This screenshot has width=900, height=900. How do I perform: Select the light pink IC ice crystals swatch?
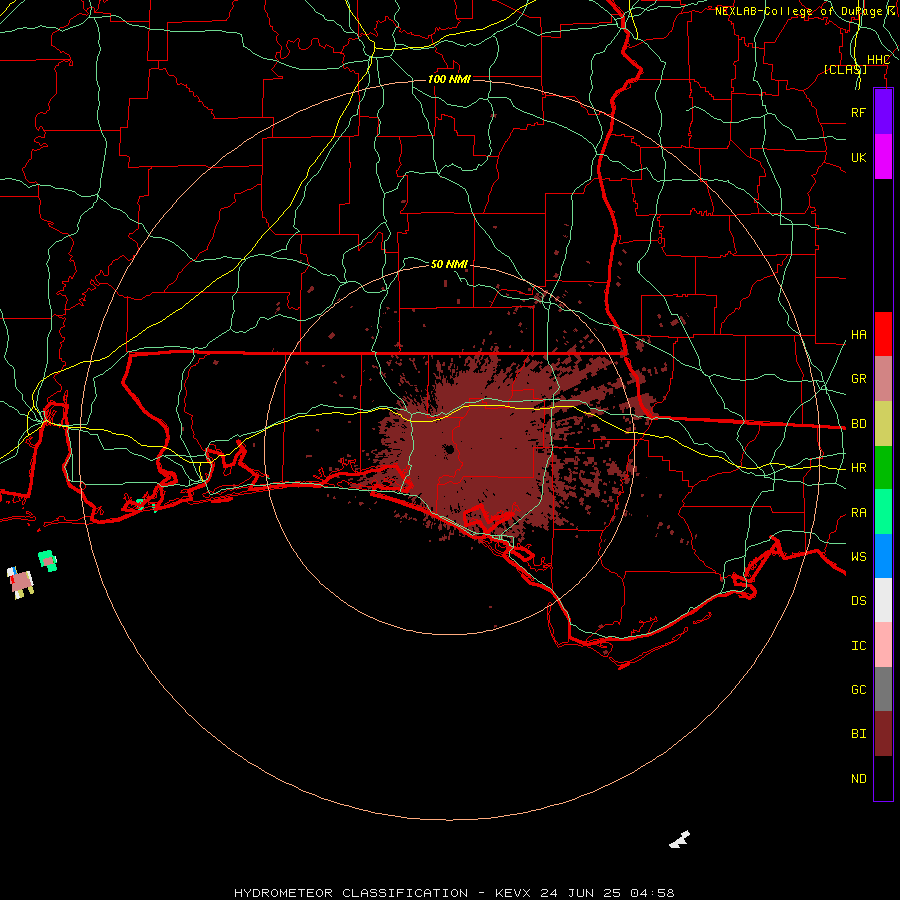pos(883,645)
